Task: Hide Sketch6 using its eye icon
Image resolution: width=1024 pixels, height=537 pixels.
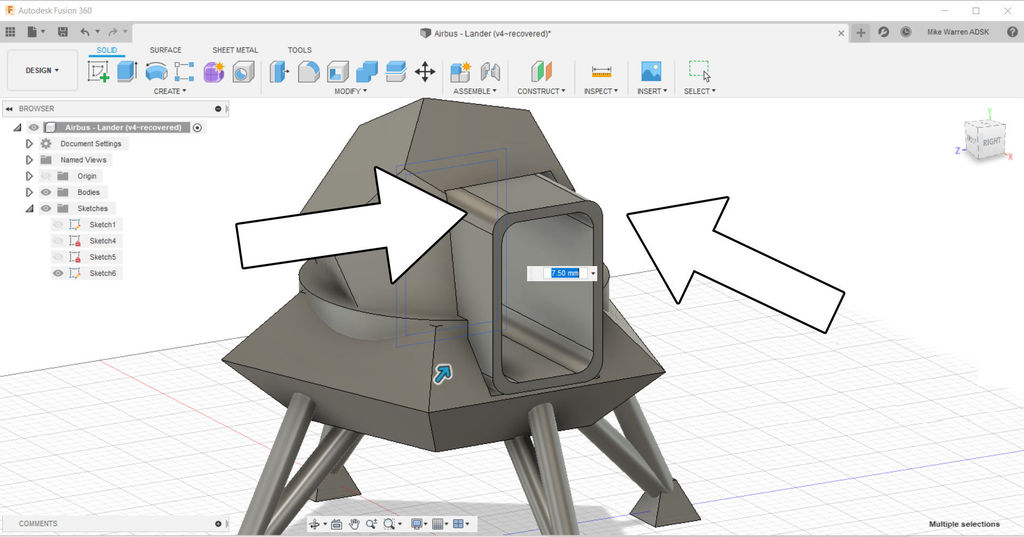Action: click(x=58, y=273)
